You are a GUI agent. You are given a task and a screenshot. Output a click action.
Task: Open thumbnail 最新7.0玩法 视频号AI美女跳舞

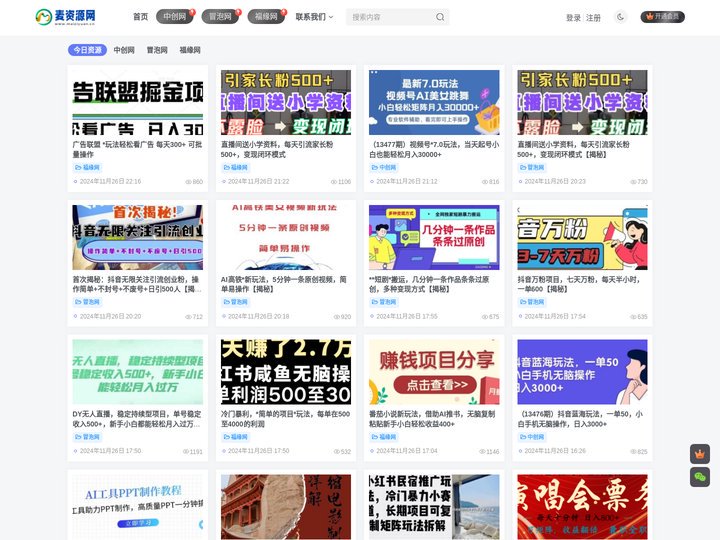[x=434, y=102]
